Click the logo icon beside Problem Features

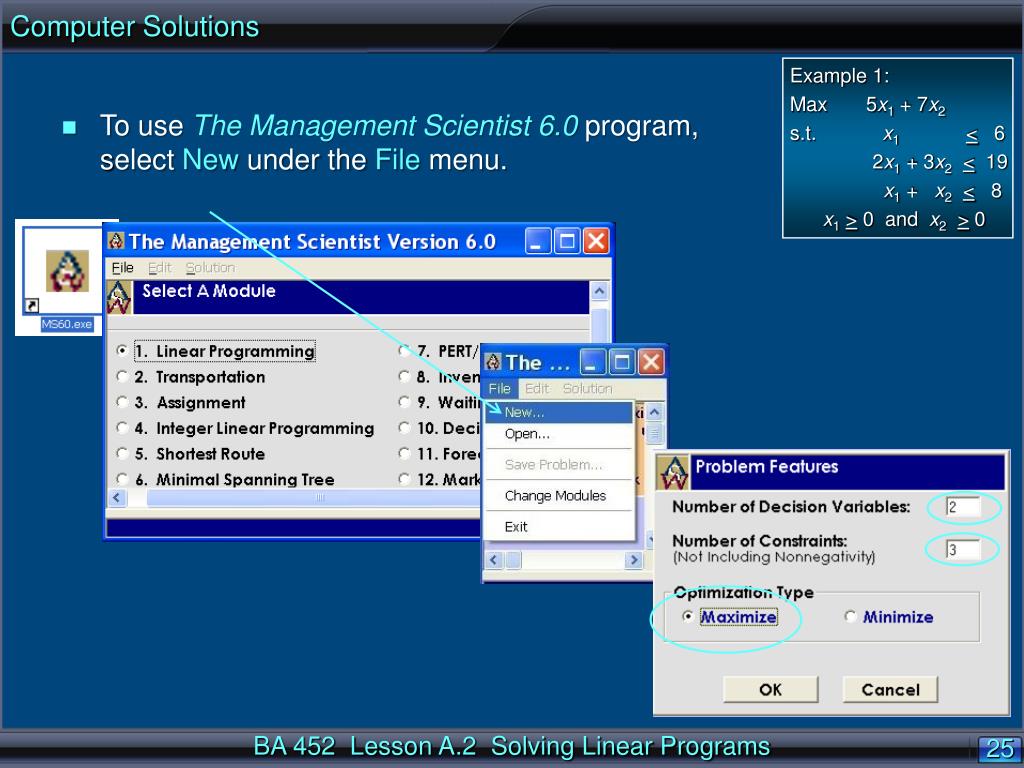click(x=673, y=472)
